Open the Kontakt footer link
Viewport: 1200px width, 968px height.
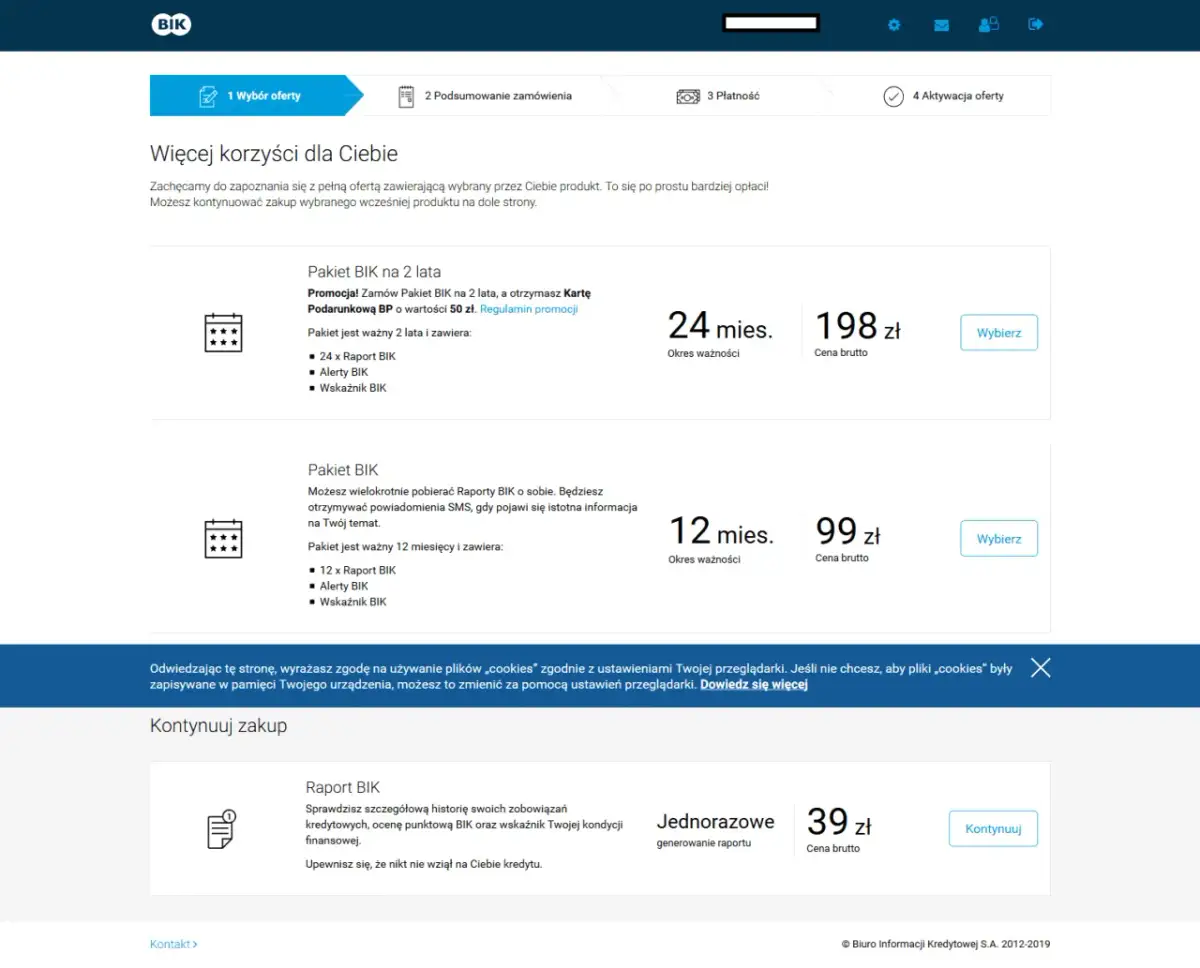pos(173,944)
